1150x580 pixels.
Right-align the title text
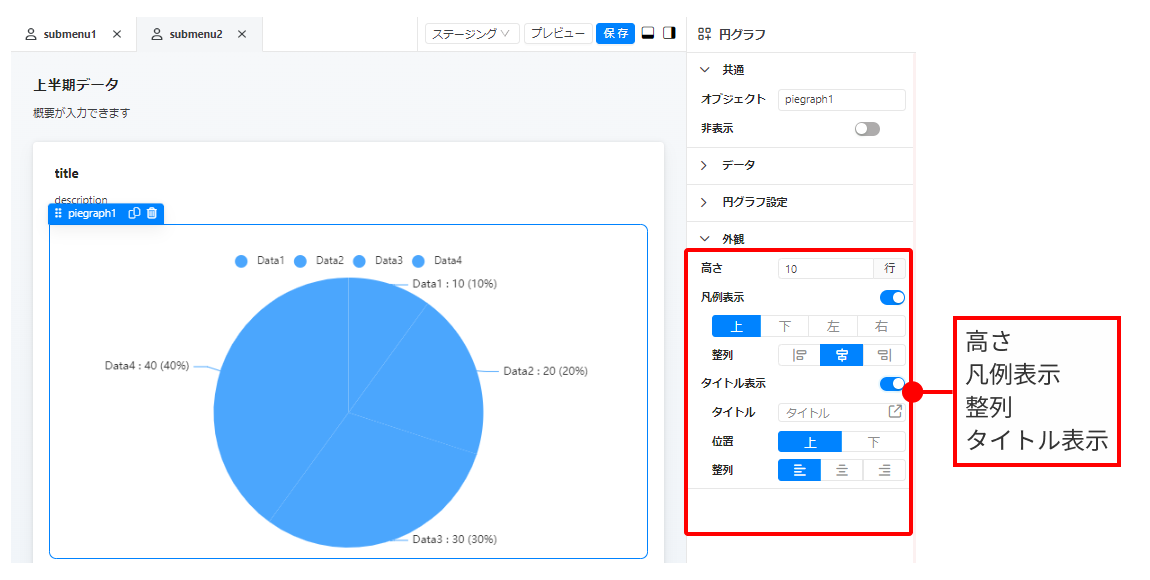[x=884, y=470]
